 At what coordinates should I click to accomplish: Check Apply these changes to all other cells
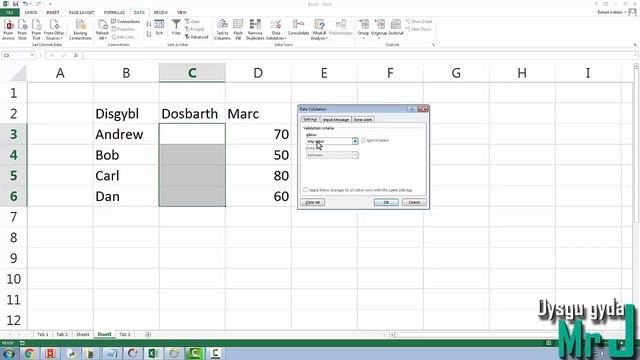point(305,190)
